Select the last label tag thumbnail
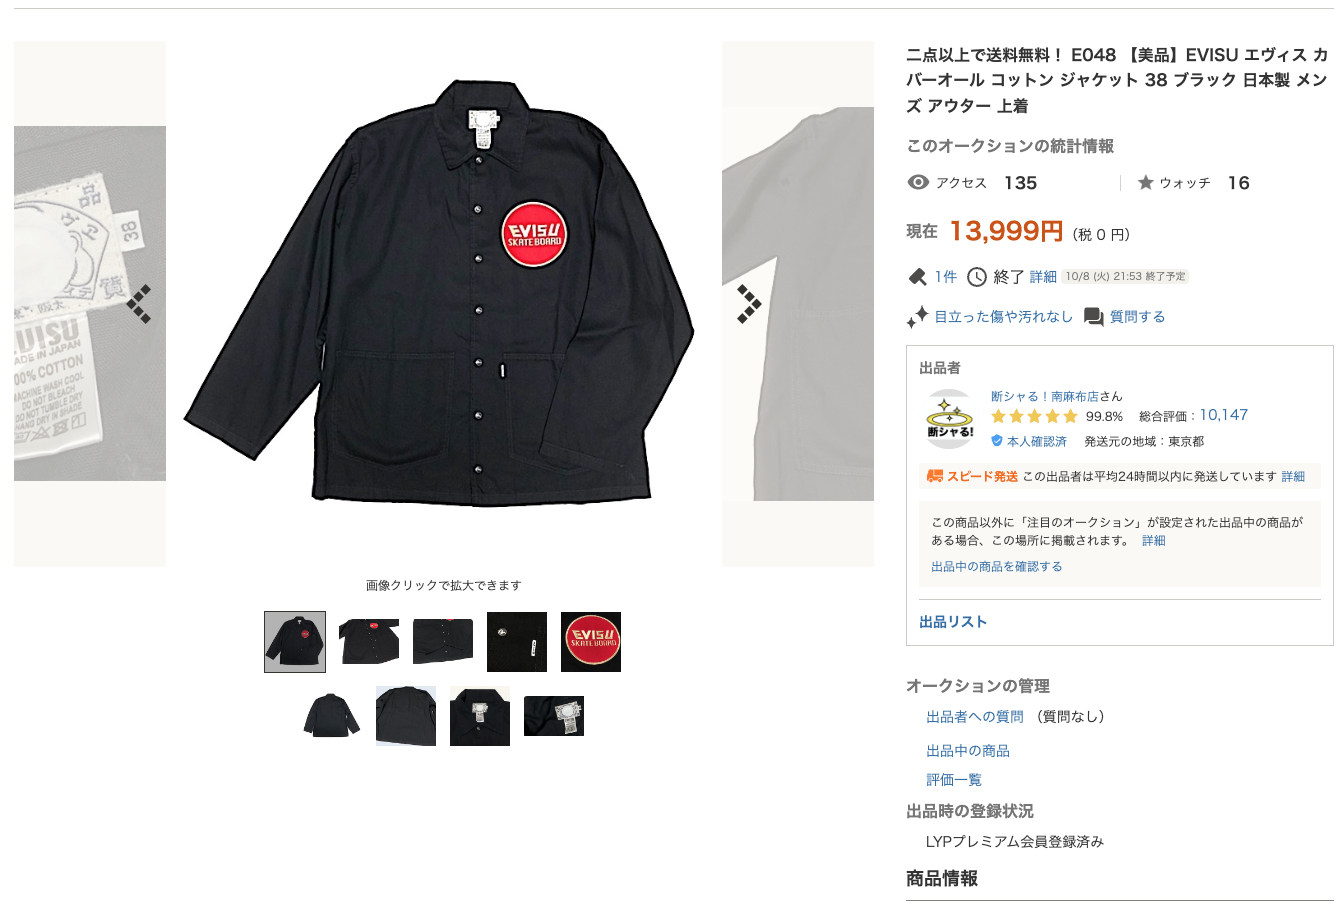Screen dimensions: 1344x907 point(554,716)
